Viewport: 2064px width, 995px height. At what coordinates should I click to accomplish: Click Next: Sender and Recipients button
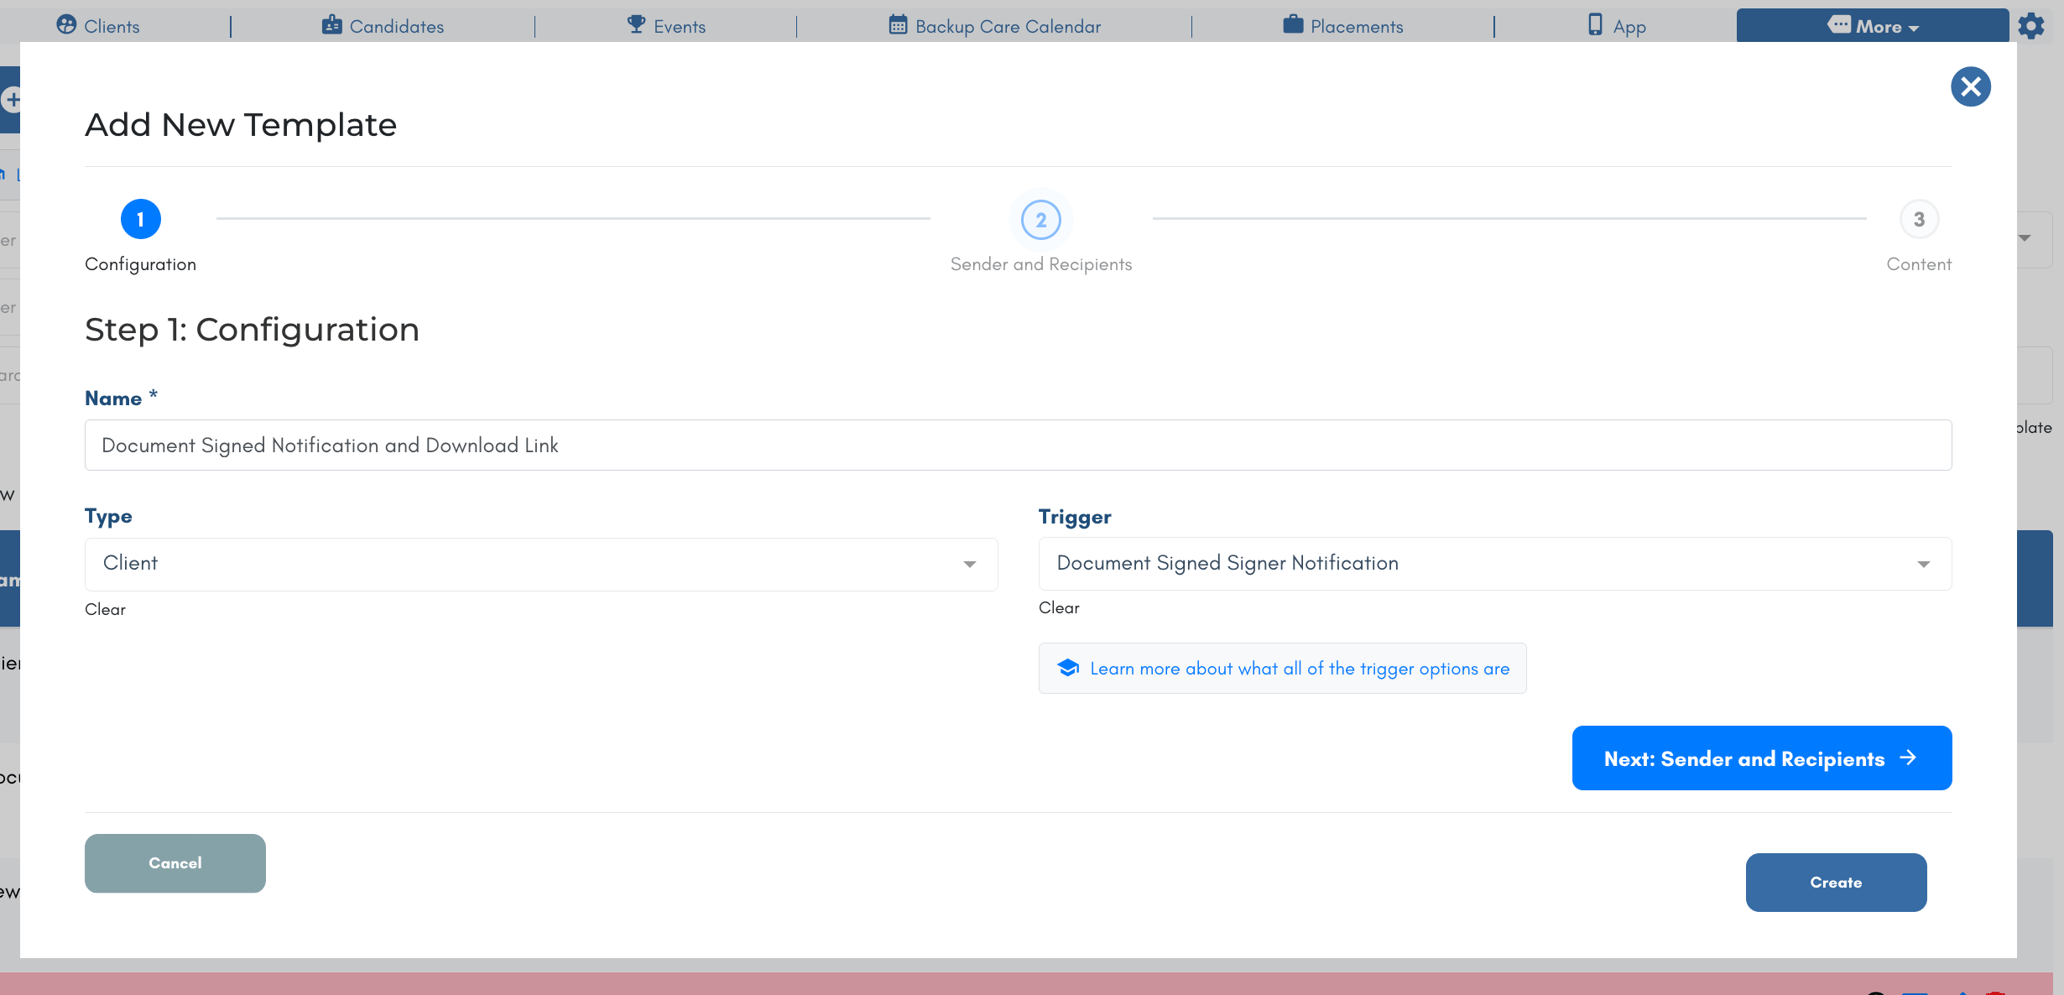point(1761,758)
